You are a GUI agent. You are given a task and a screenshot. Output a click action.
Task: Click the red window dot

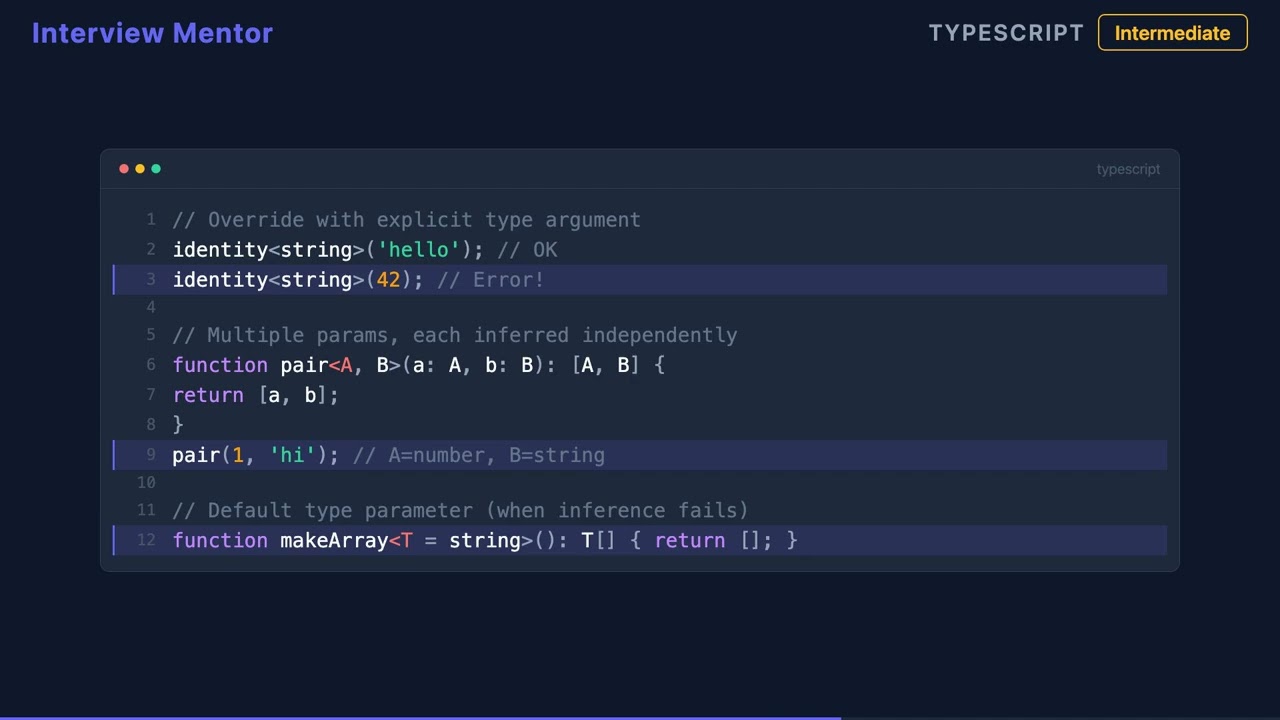pos(124,169)
